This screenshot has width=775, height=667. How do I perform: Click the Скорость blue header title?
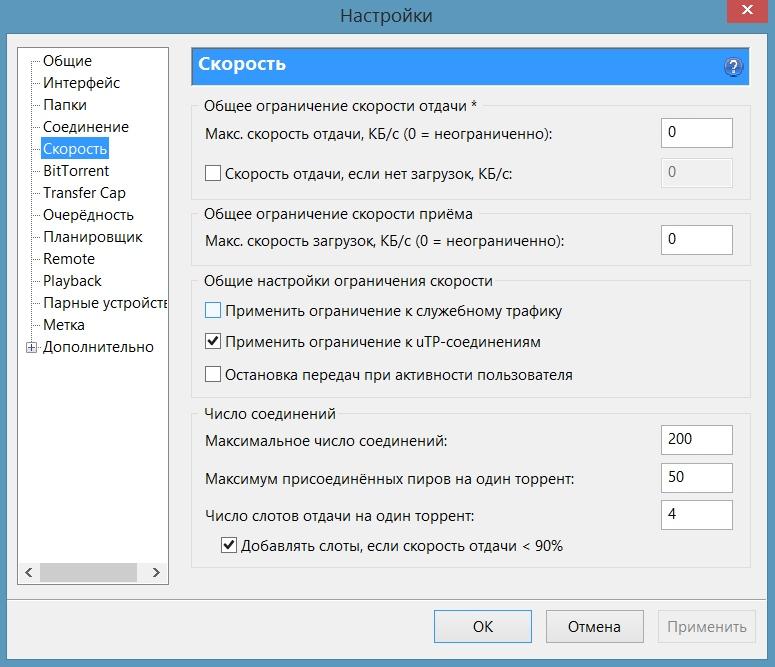(x=242, y=64)
